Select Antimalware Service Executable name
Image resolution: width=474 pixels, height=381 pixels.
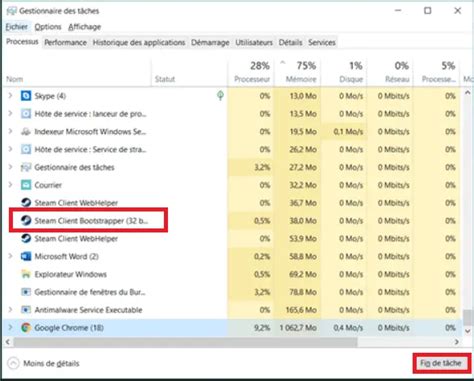pyautogui.click(x=88, y=310)
